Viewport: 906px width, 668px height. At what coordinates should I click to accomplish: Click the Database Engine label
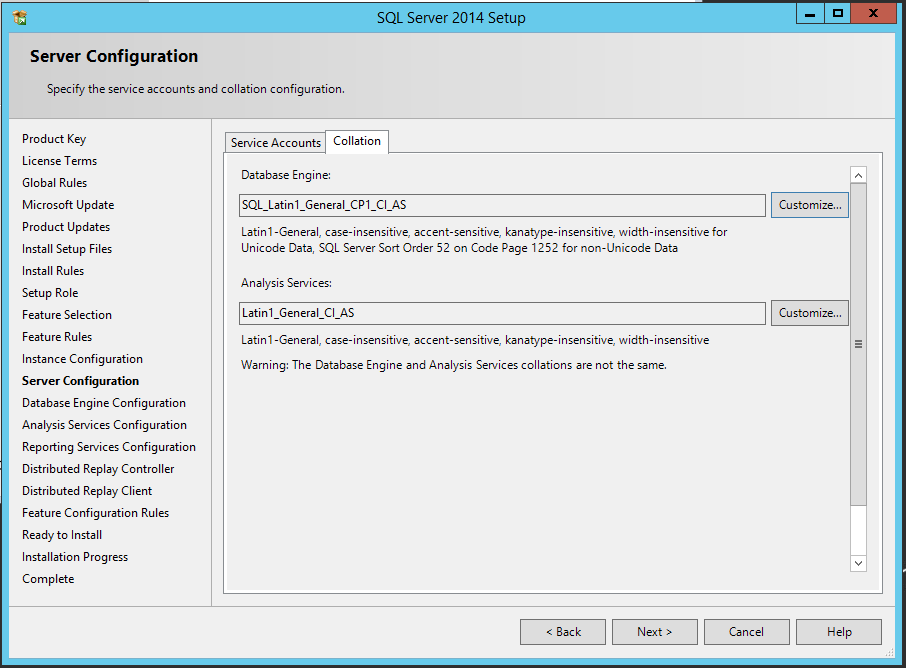pyautogui.click(x=286, y=175)
